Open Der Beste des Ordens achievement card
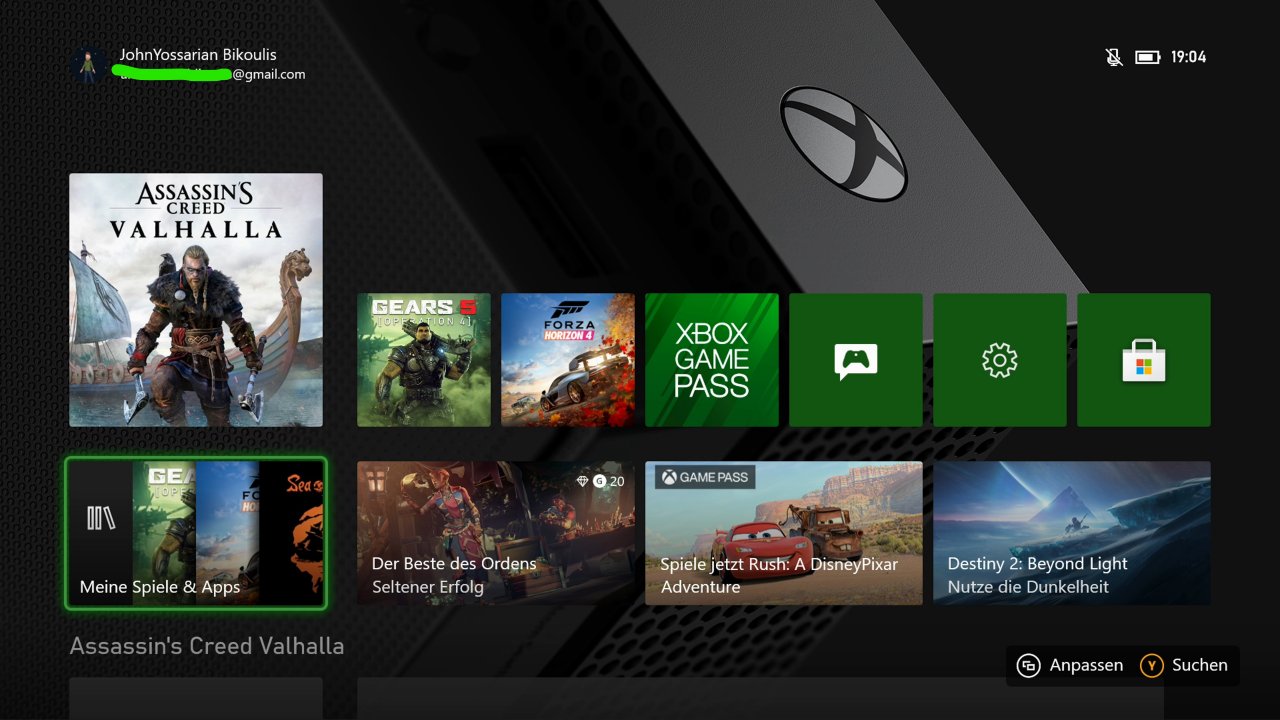 496,533
